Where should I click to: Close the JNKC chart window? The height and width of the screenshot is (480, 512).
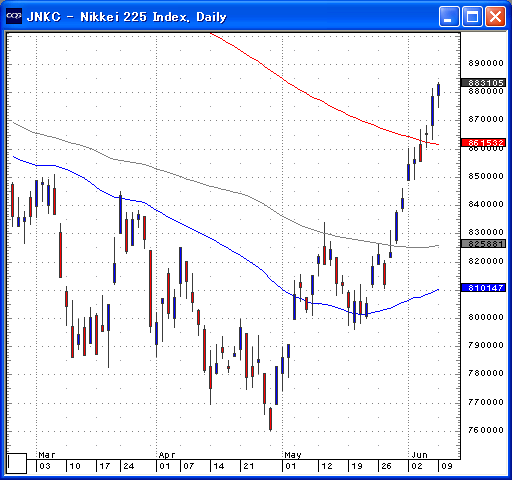click(x=495, y=16)
